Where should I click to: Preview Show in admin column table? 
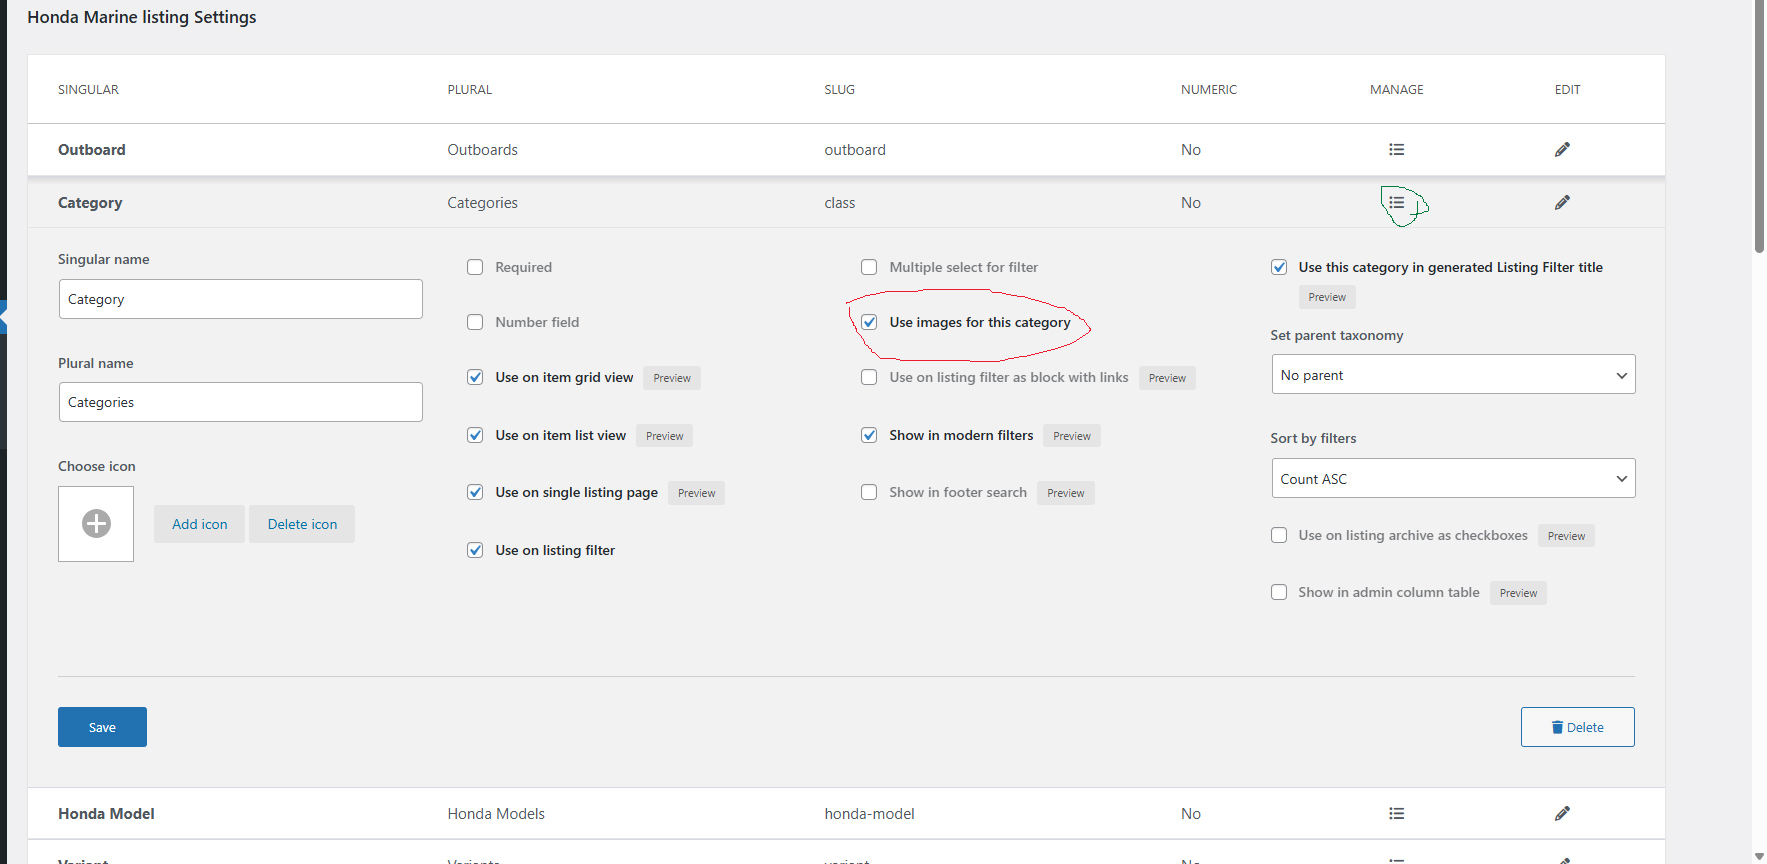(1518, 593)
